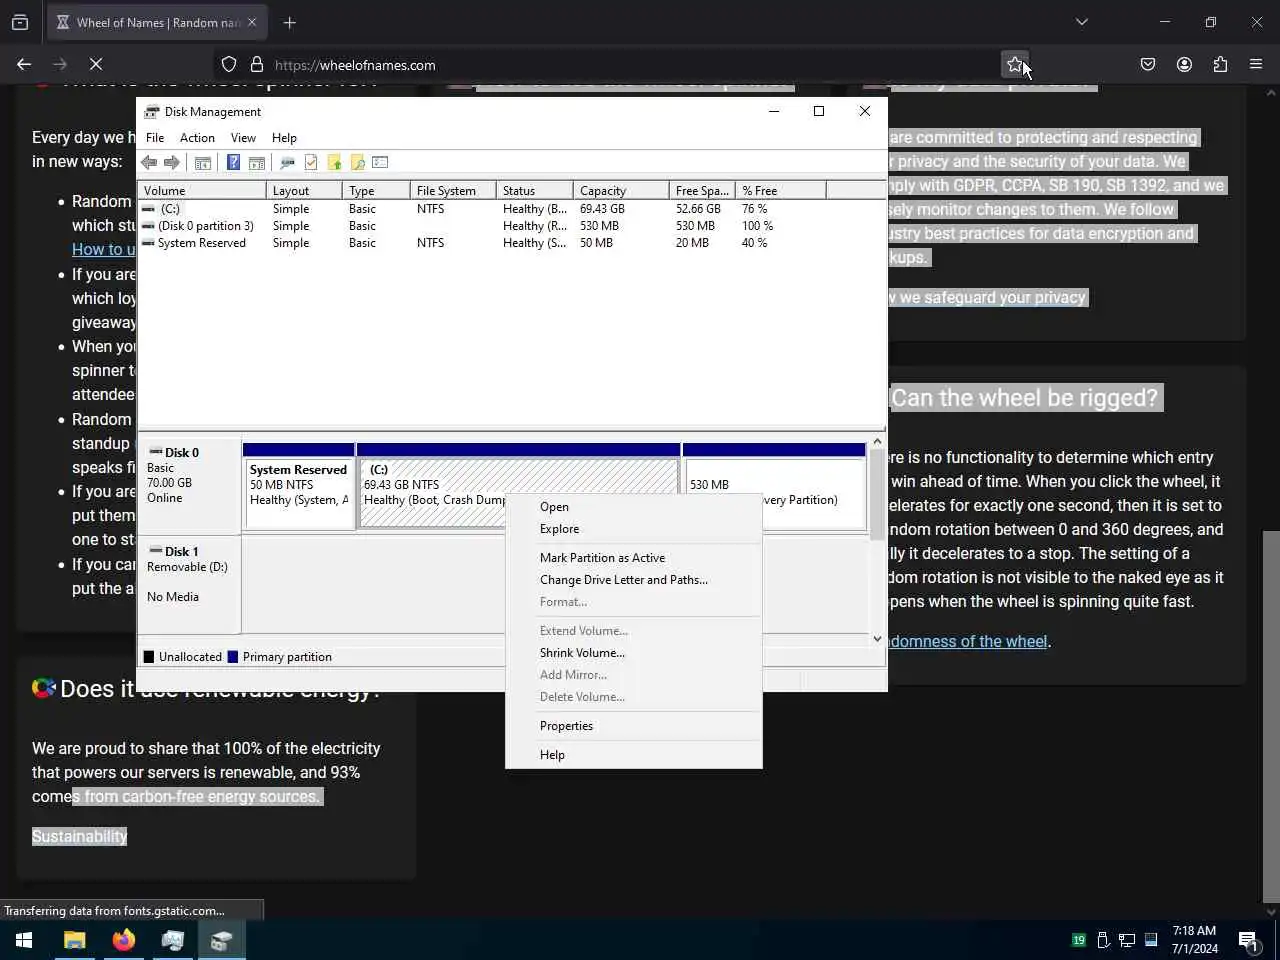The height and width of the screenshot is (960, 1280).
Task: Sort by the Volume column header
Action: 202,191
